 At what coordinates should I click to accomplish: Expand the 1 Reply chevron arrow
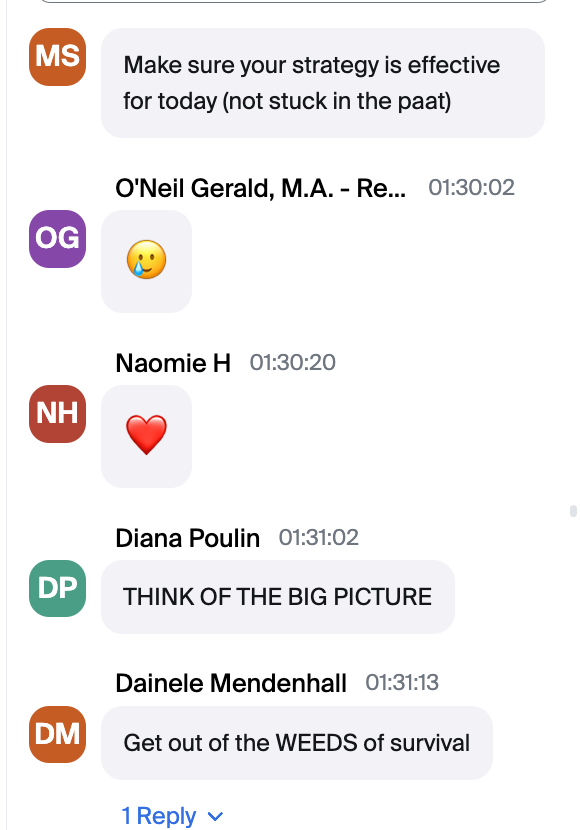click(x=215, y=816)
